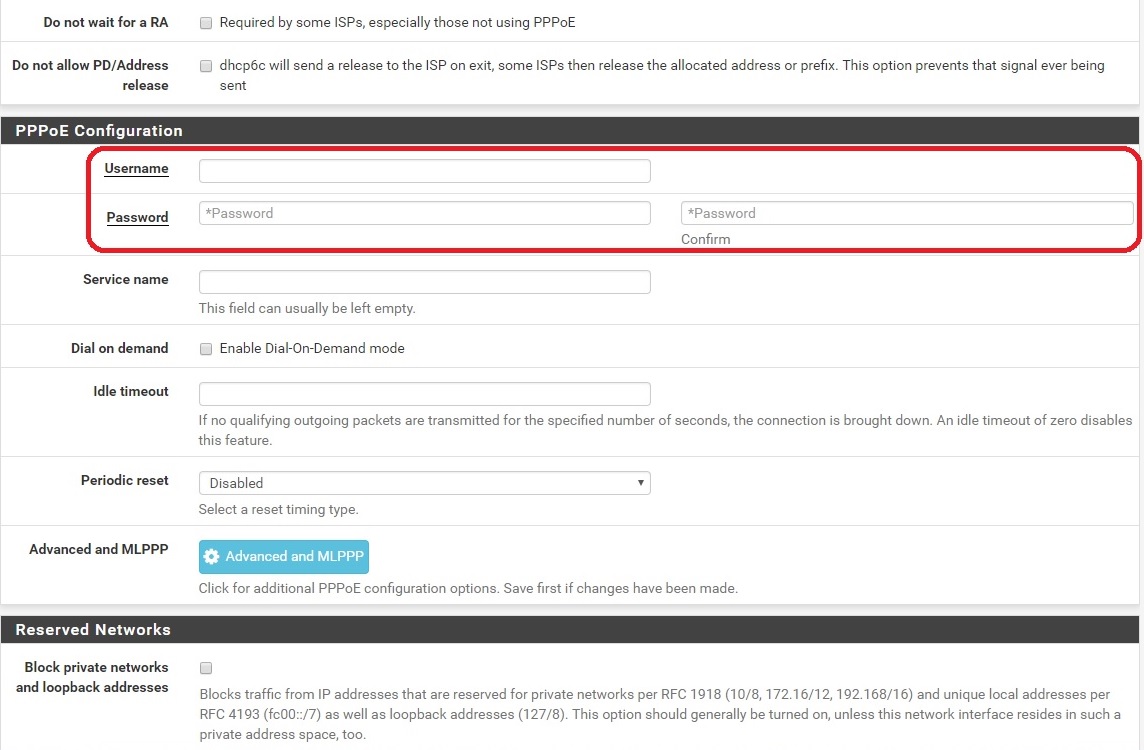Click into the Service name field

point(424,282)
